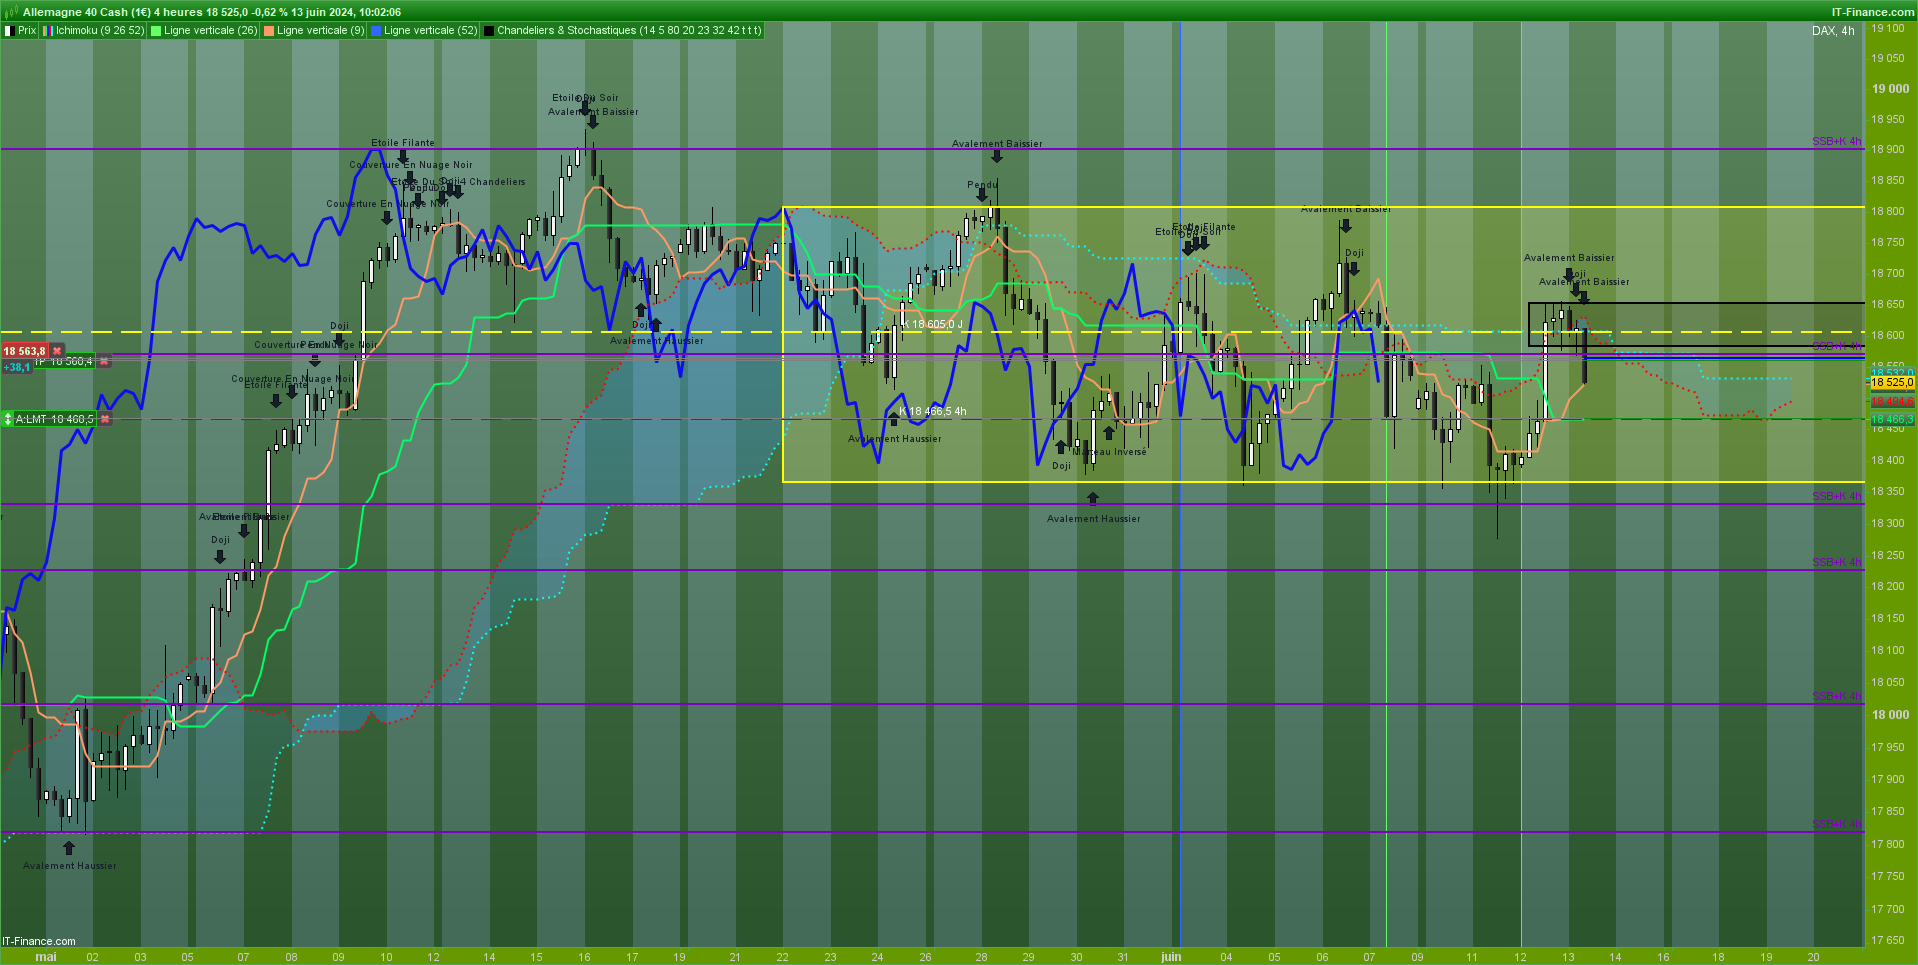Click the Ichimoku multicolor indicator icon
This screenshot has height=965, width=1918.
point(48,31)
